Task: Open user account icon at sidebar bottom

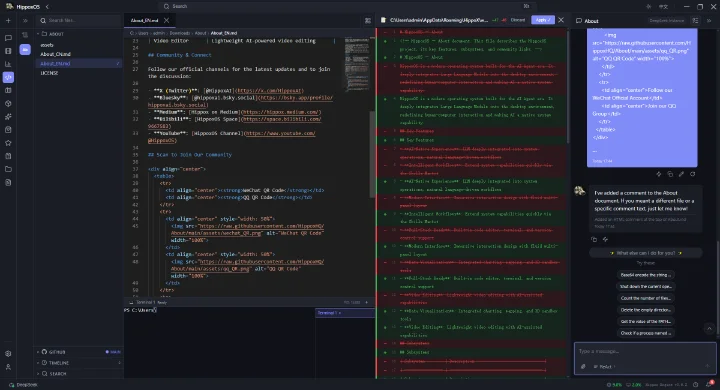Action: pyautogui.click(x=8, y=367)
